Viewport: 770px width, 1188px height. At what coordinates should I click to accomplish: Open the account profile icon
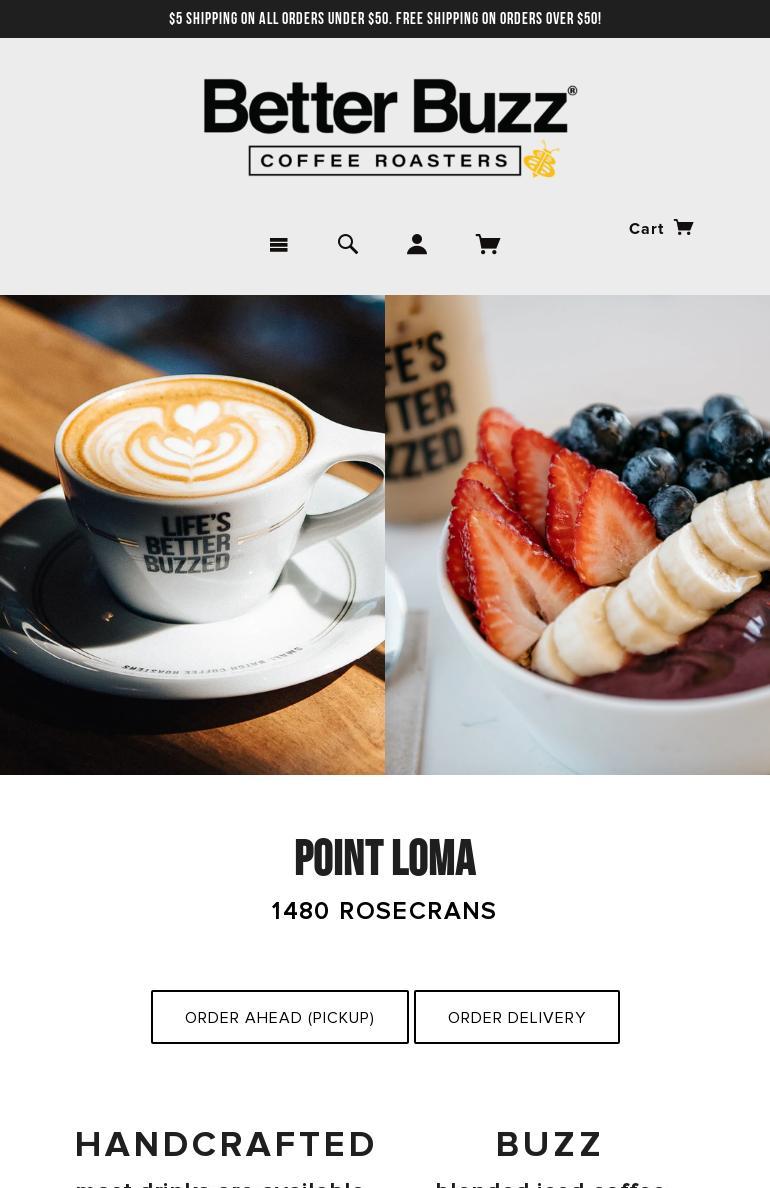coord(417,244)
